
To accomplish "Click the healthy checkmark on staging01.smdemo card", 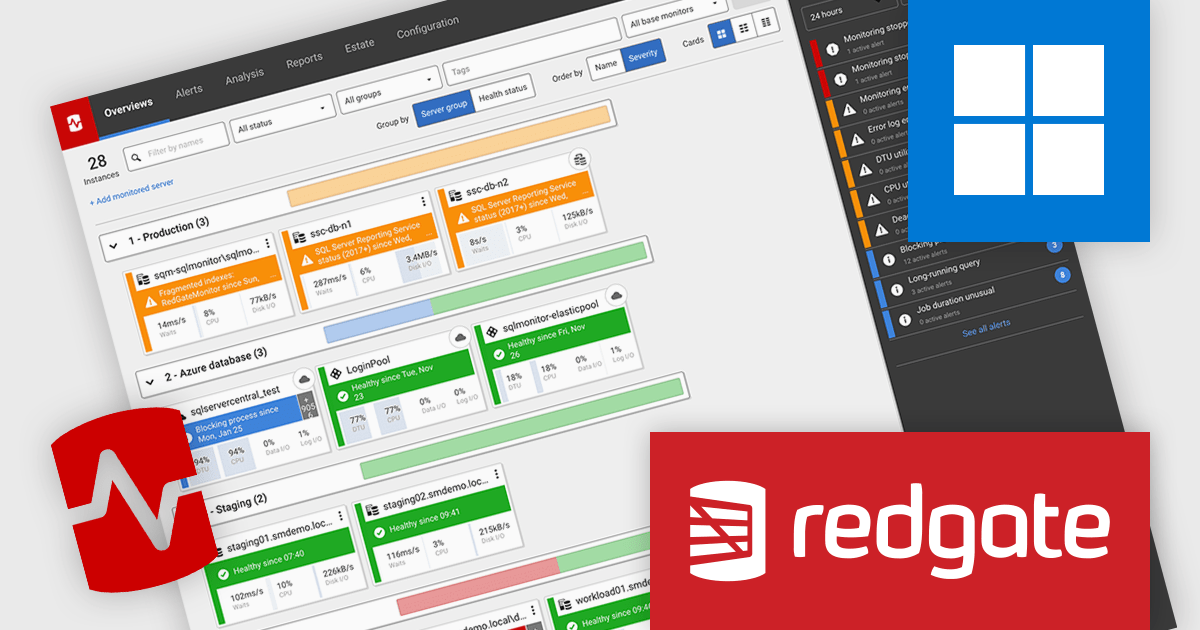I will pyautogui.click(x=224, y=575).
